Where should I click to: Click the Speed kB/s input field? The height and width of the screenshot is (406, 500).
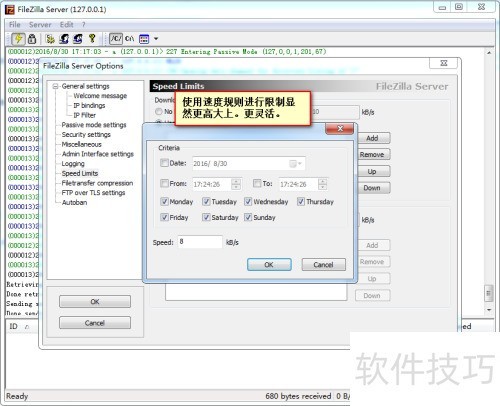pyautogui.click(x=200, y=242)
